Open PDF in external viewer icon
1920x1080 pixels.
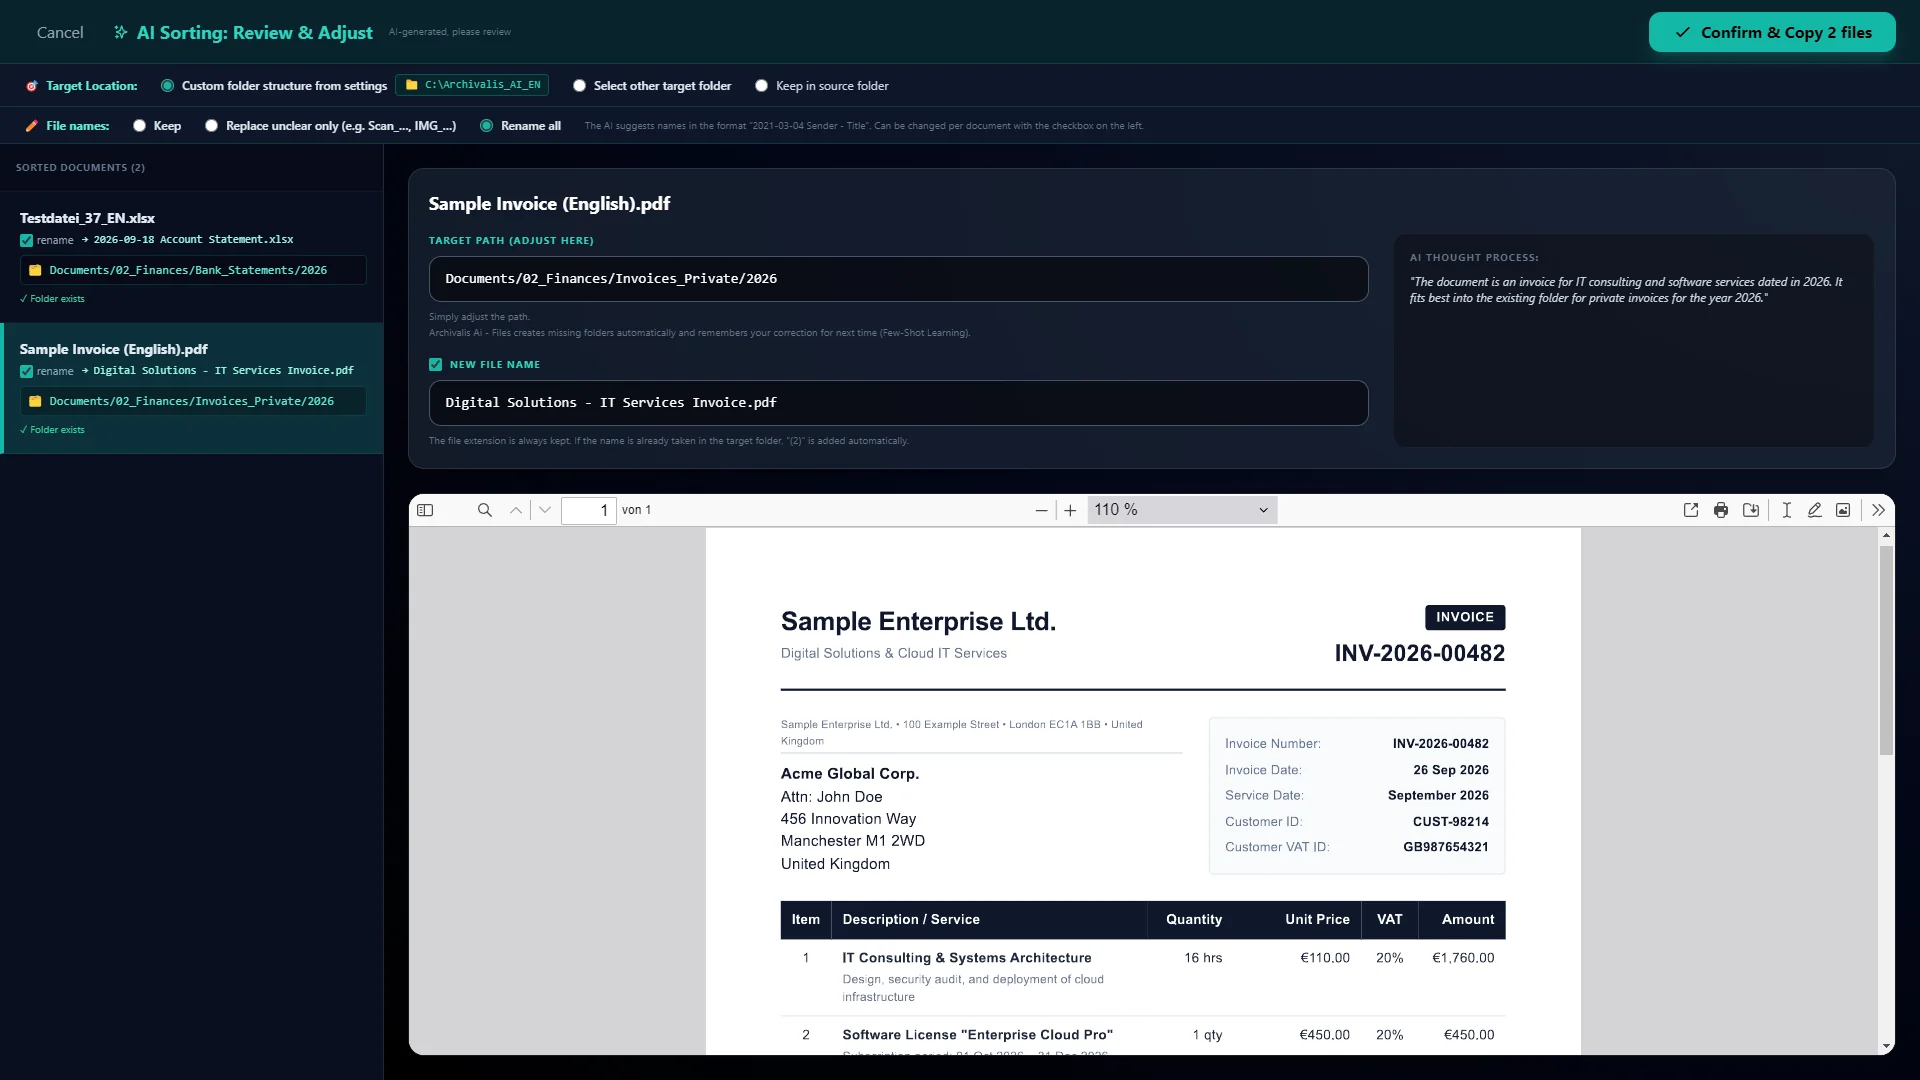pos(1691,510)
